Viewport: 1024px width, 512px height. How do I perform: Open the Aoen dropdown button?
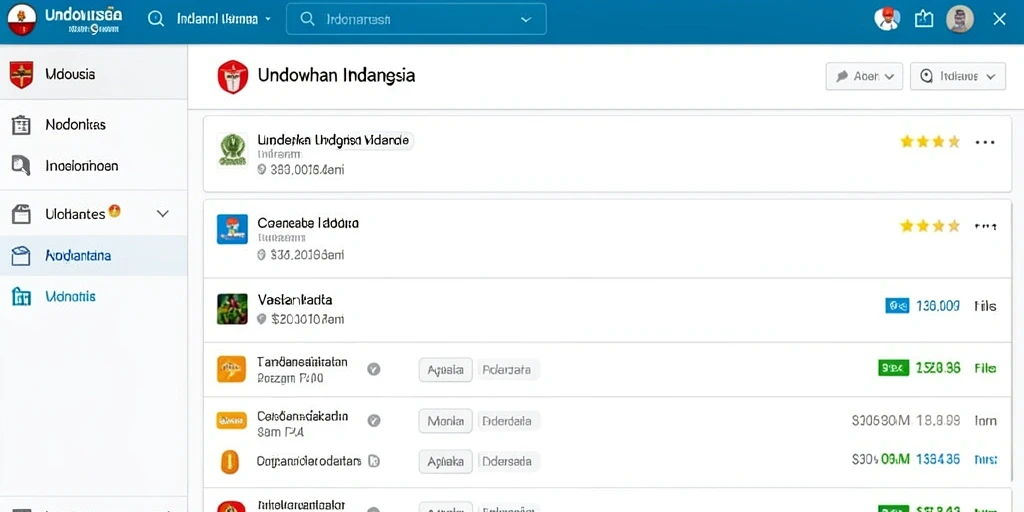864,76
